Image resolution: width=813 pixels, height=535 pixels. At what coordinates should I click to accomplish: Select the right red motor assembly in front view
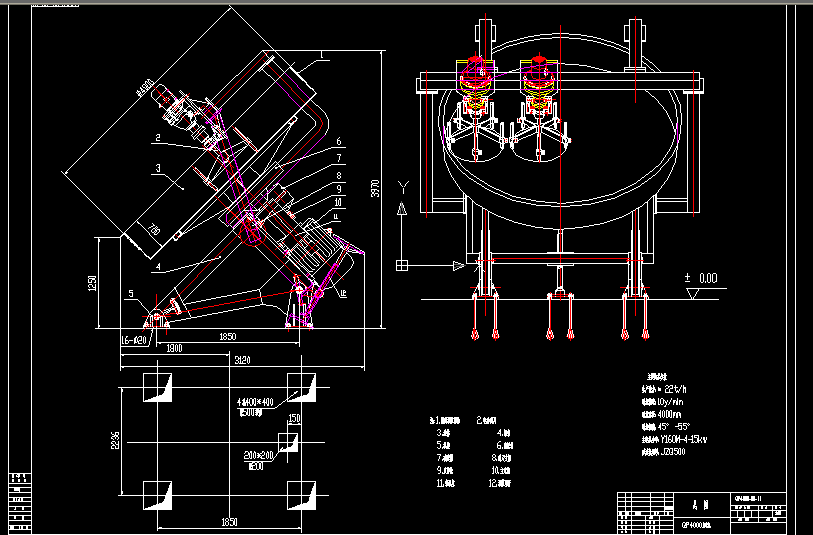point(538,79)
